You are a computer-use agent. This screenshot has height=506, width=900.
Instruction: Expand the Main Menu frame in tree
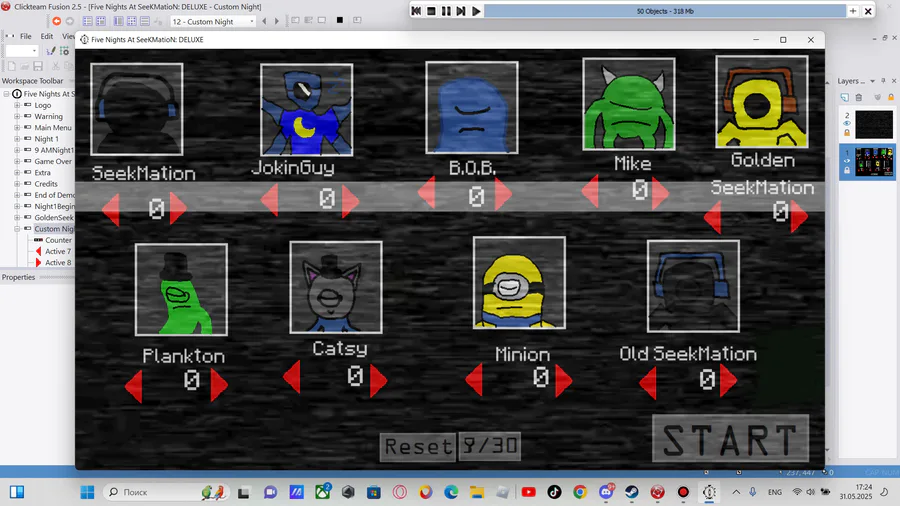click(17, 127)
